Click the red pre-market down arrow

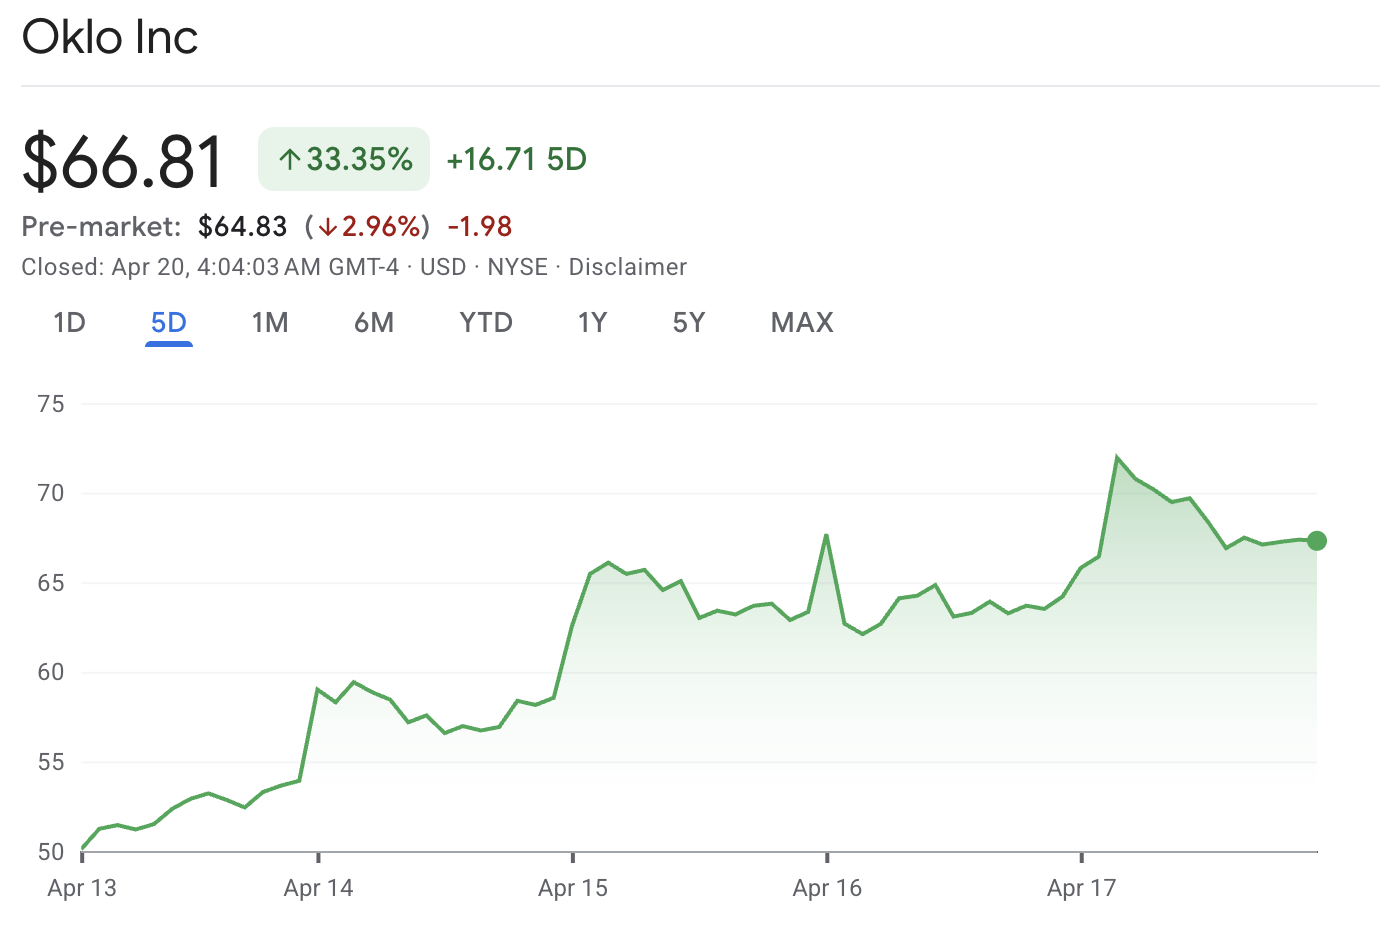(x=328, y=227)
